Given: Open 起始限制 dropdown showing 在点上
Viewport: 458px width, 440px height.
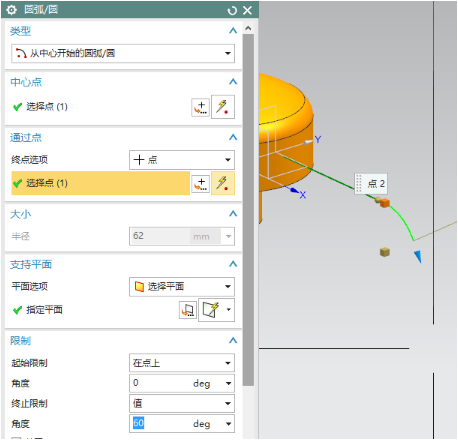Looking at the screenshot, I should point(182,363).
